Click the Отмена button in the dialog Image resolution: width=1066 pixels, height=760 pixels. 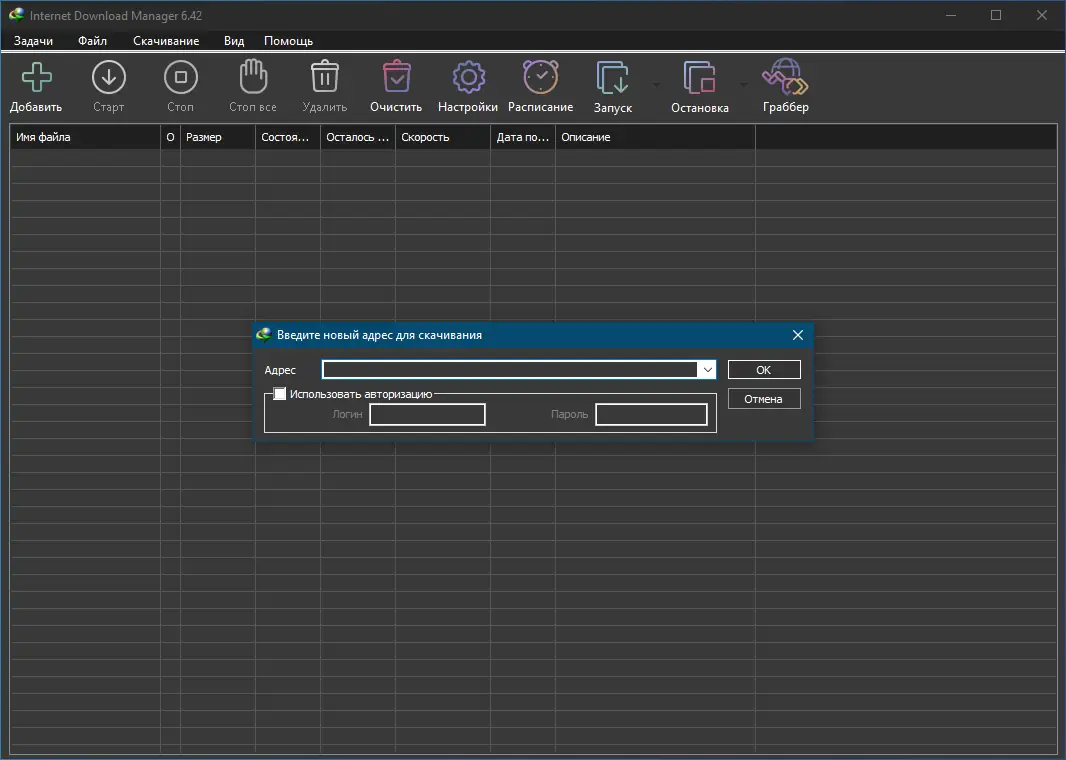click(764, 399)
